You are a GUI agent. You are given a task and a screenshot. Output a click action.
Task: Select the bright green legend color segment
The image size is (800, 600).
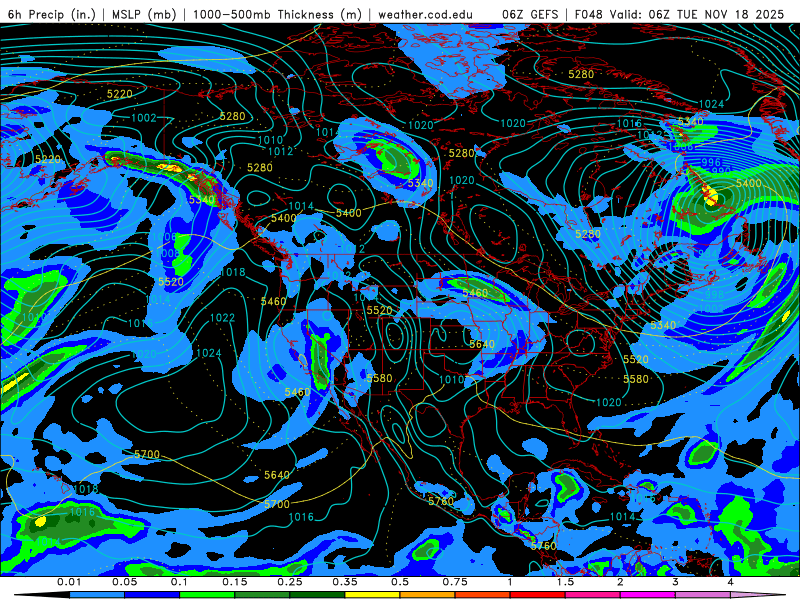(x=207, y=595)
